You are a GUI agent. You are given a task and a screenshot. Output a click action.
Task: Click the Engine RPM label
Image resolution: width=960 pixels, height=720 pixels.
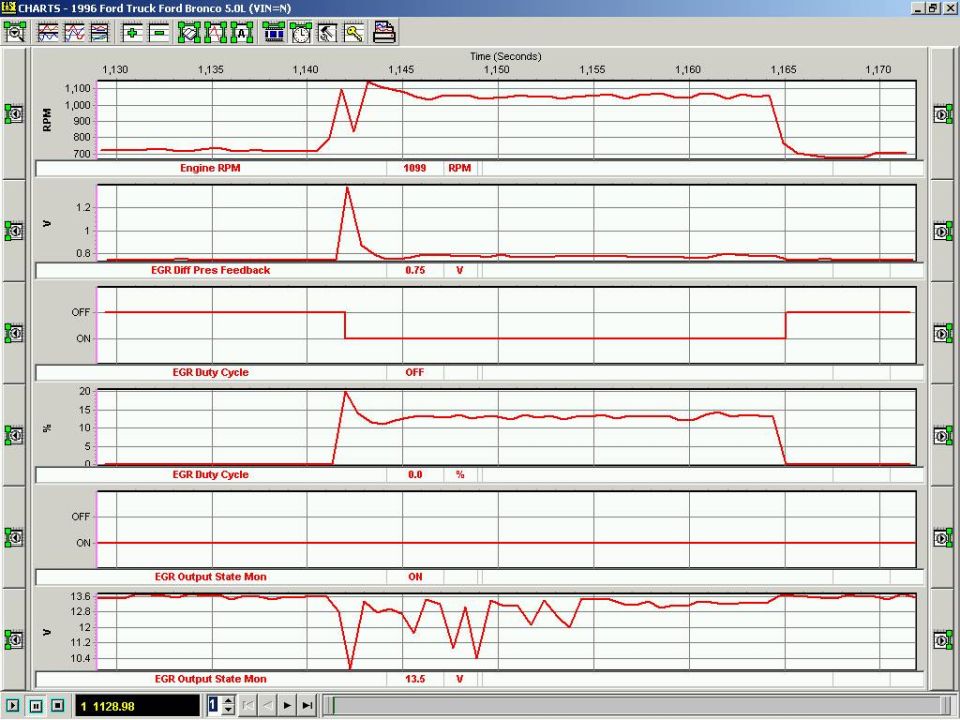[x=210, y=168]
